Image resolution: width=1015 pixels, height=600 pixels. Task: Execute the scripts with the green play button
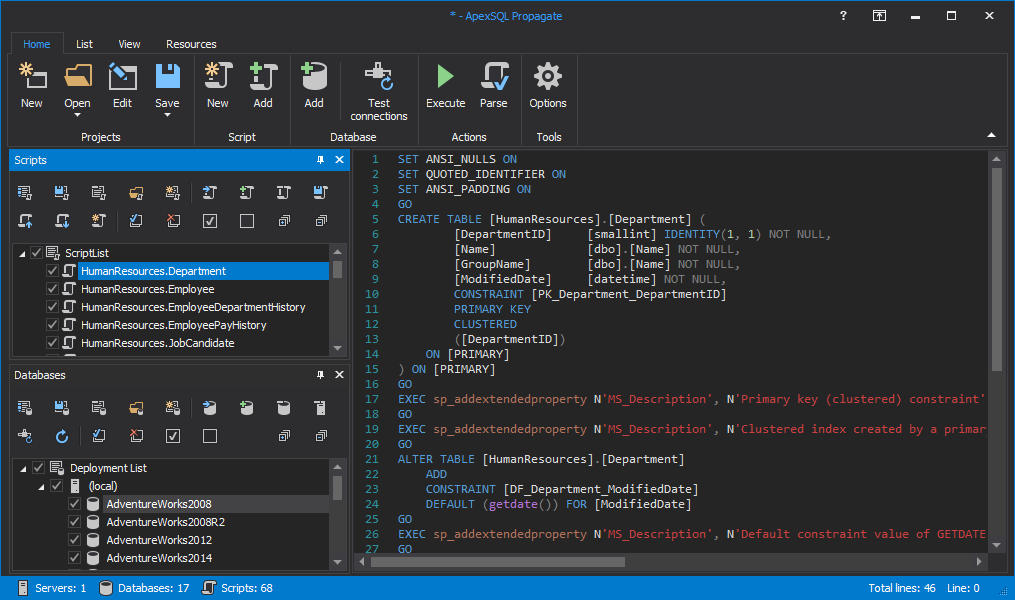click(x=445, y=85)
